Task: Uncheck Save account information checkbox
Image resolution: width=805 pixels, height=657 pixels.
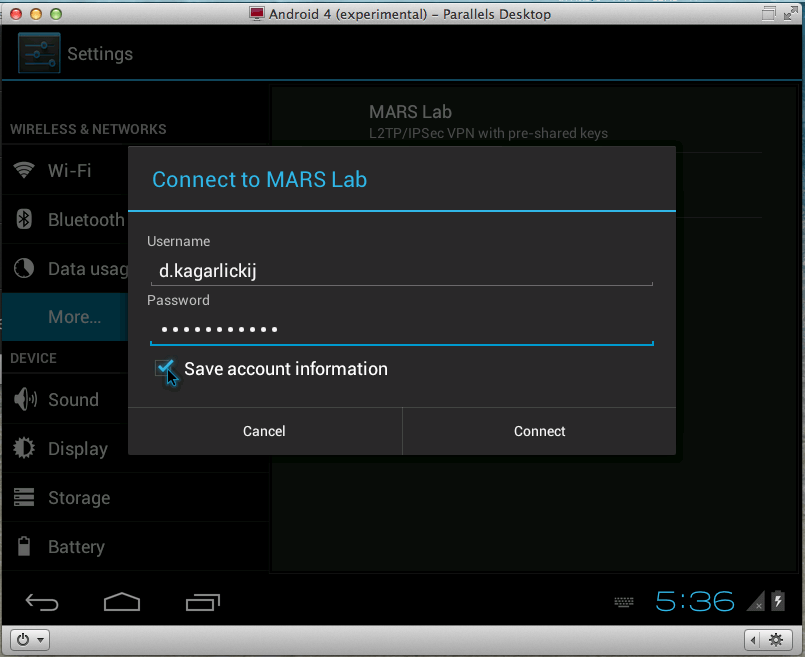Action: click(x=165, y=368)
